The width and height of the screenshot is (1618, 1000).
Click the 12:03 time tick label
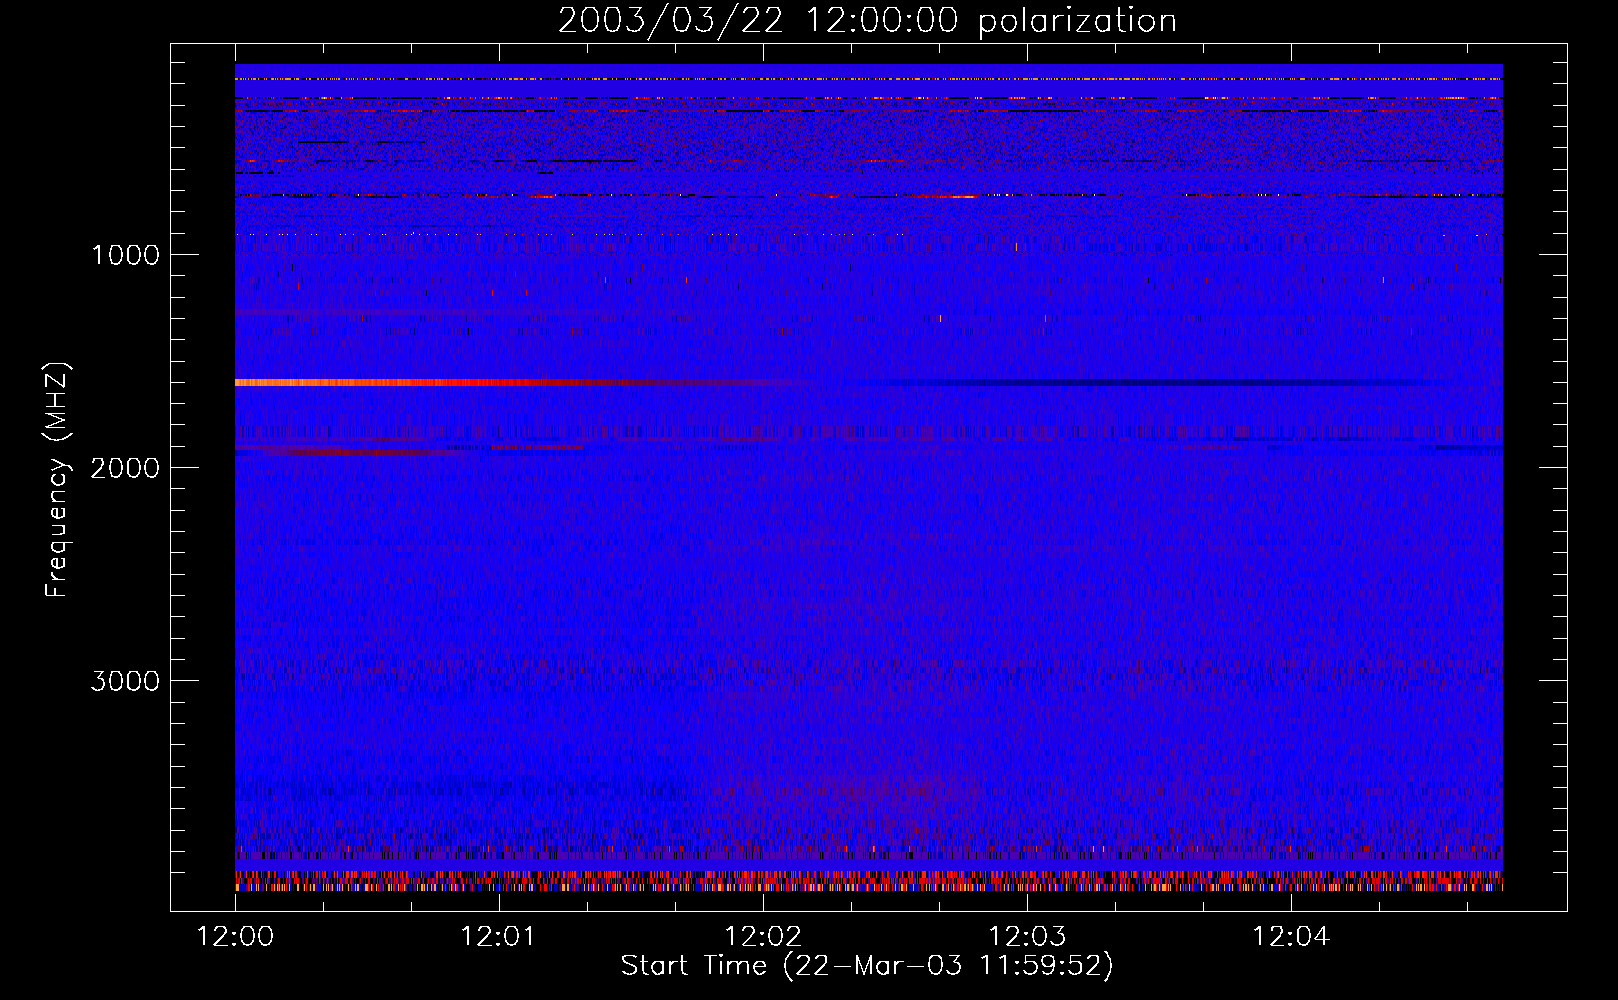click(1027, 937)
